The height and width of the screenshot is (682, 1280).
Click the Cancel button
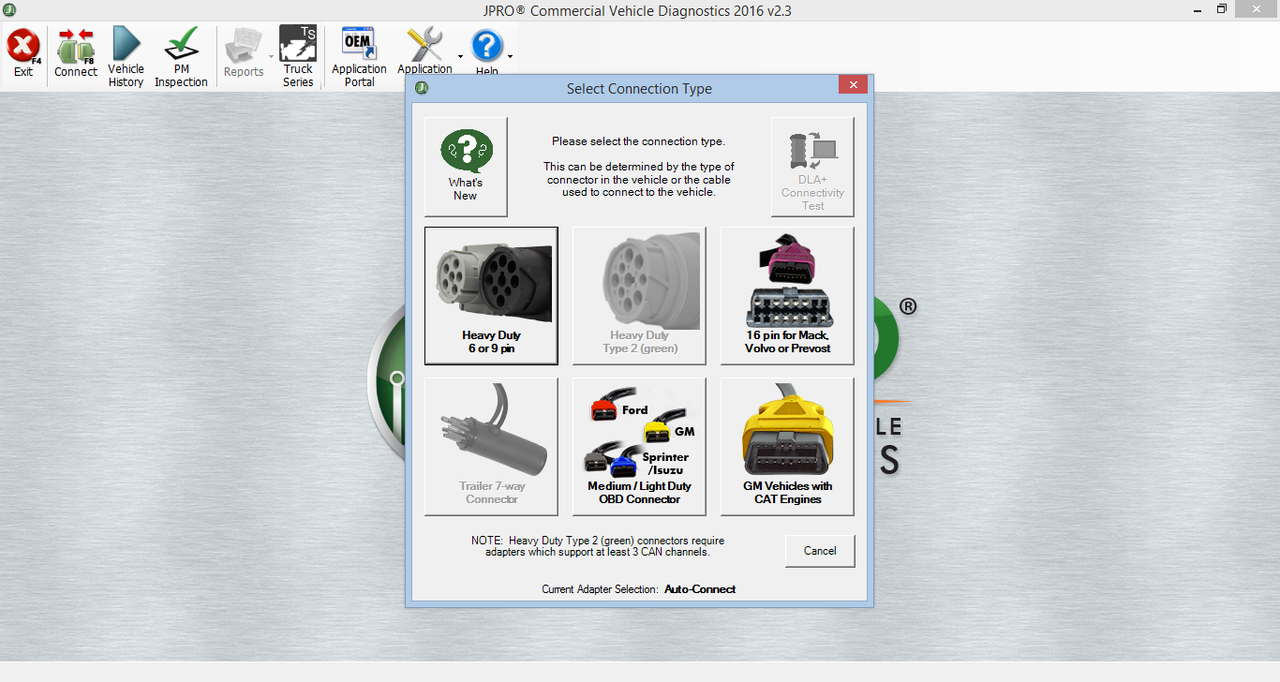(x=820, y=551)
